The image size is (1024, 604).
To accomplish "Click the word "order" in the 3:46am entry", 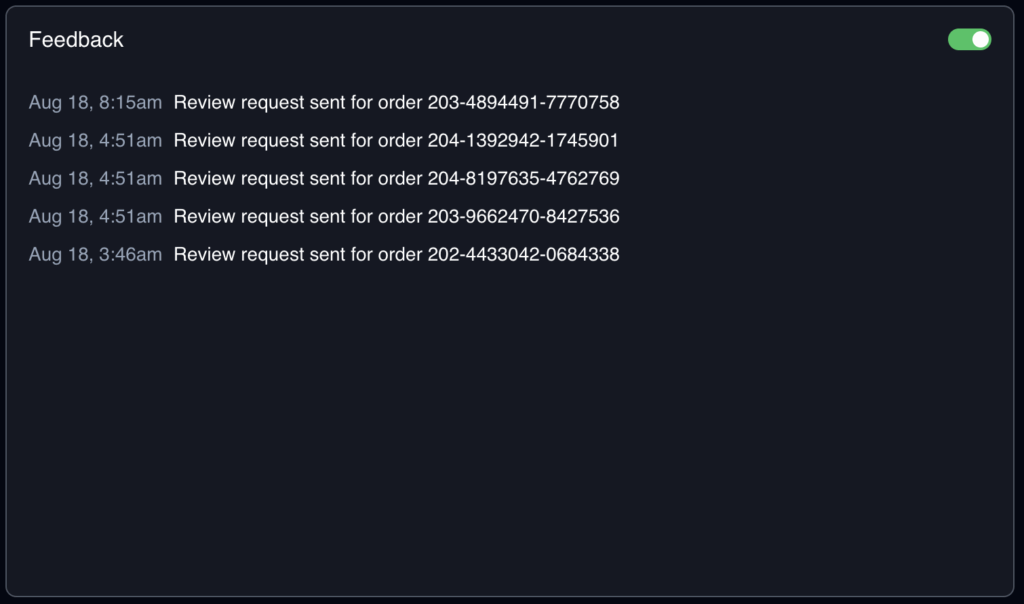I will point(400,255).
